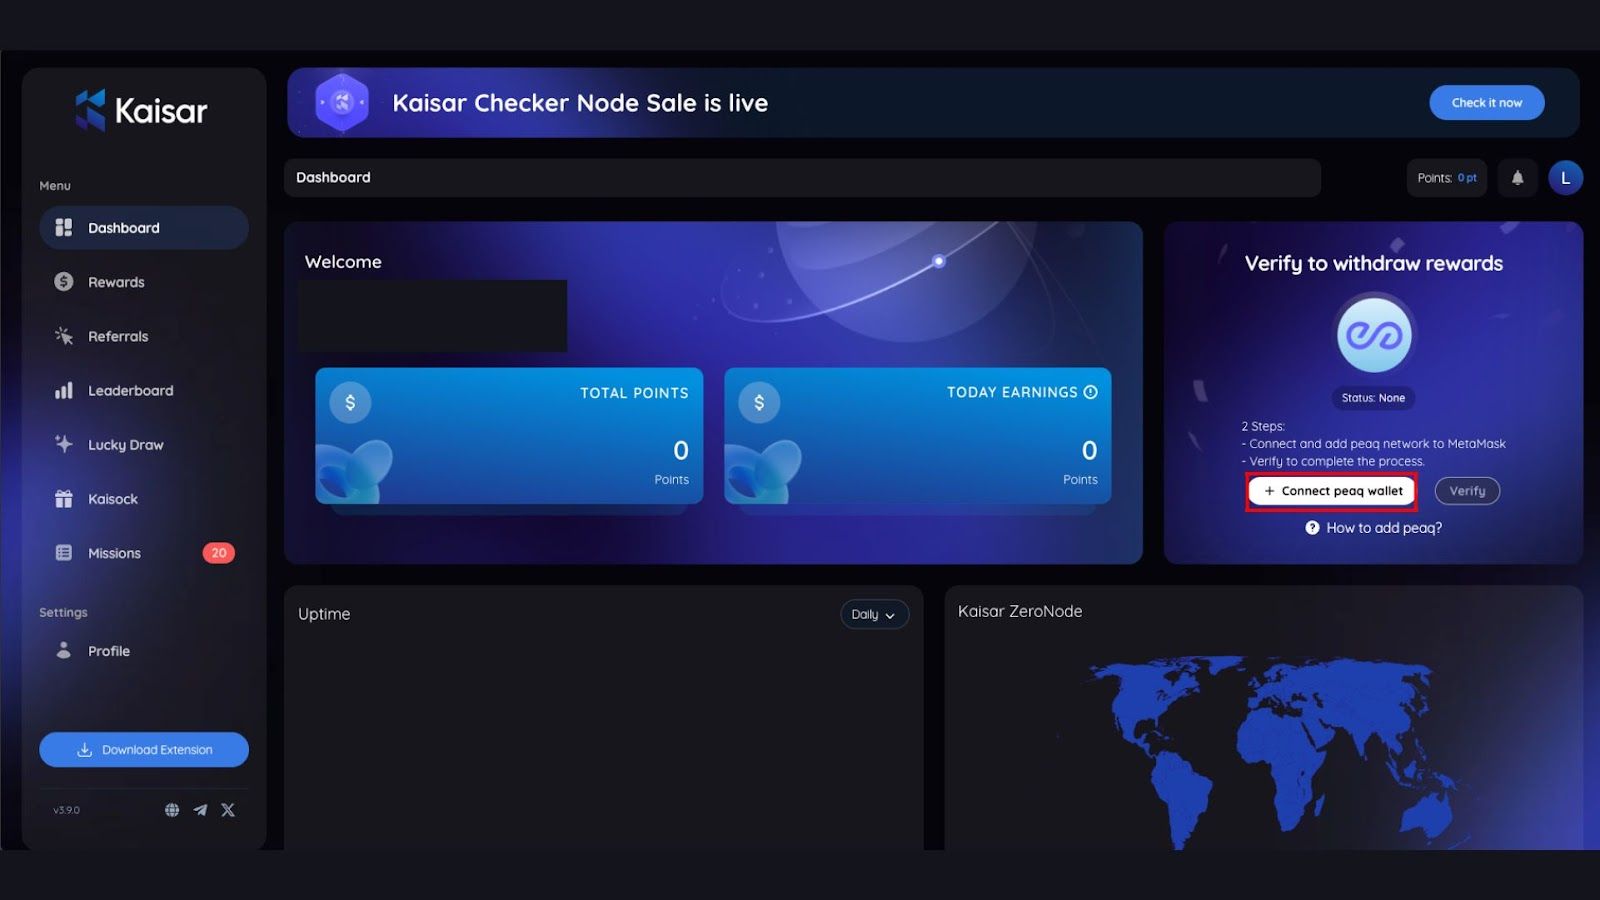Click the Total Points dollar icon
The width and height of the screenshot is (1600, 900).
[x=350, y=402]
